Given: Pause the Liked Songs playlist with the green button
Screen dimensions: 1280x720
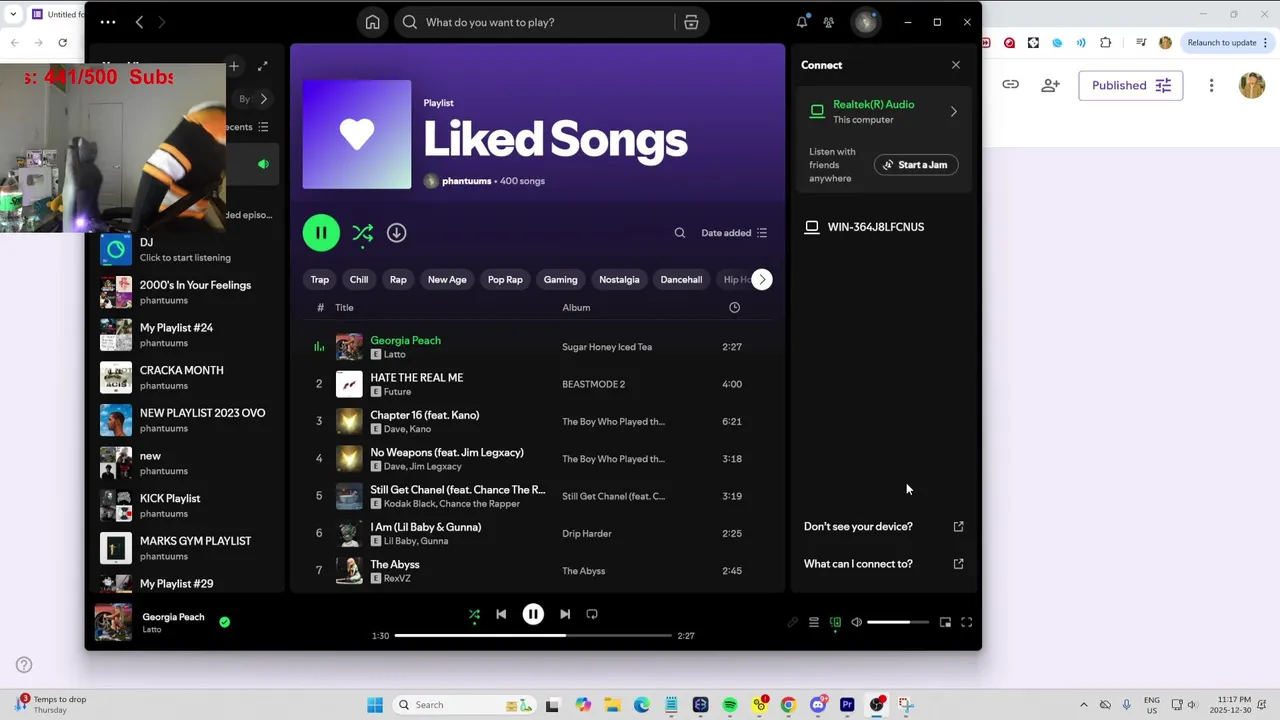Looking at the screenshot, I should [321, 233].
